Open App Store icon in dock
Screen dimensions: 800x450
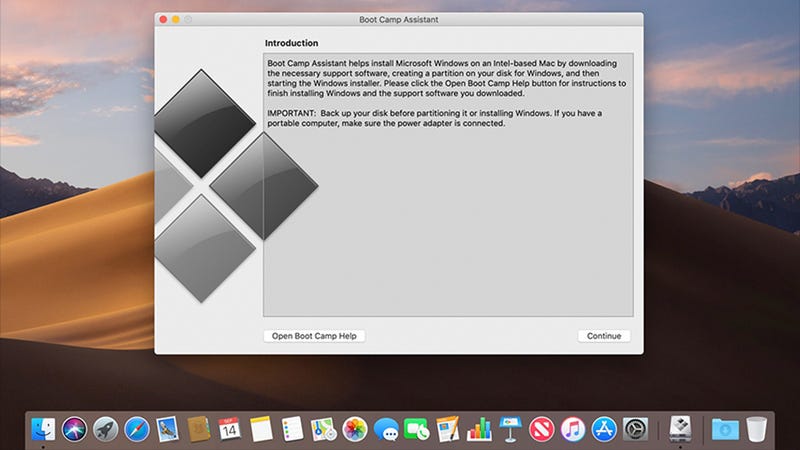click(604, 429)
